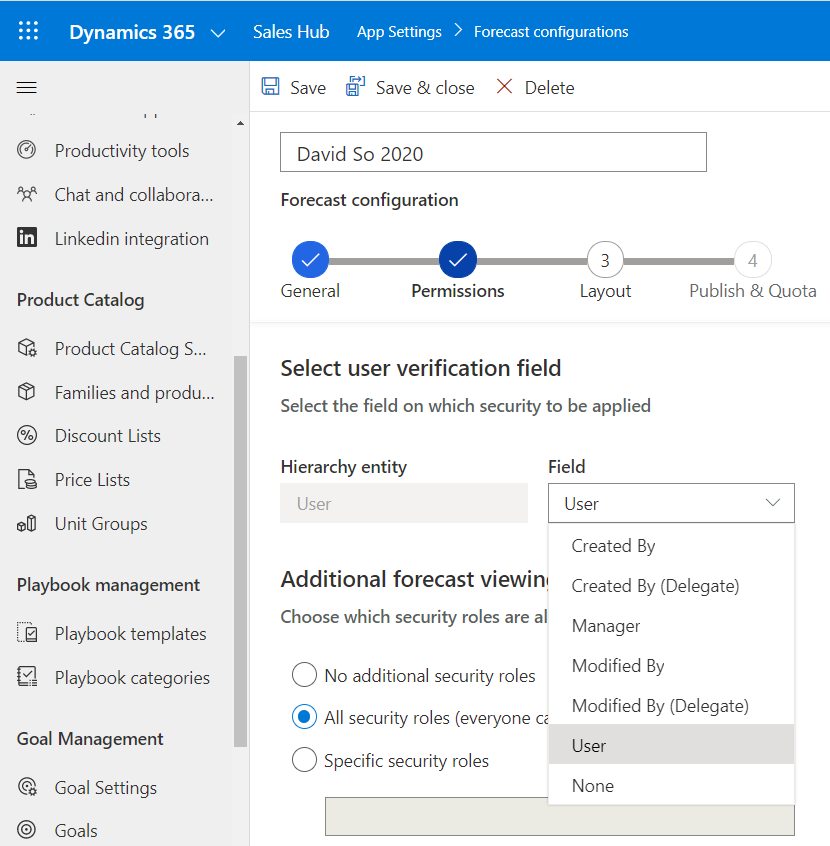Click the Delete X icon
The width and height of the screenshot is (830, 846).
(x=505, y=87)
